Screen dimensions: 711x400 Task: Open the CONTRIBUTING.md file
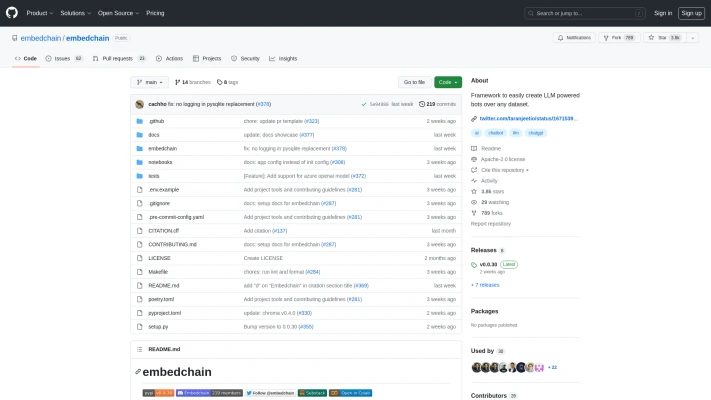coord(172,244)
